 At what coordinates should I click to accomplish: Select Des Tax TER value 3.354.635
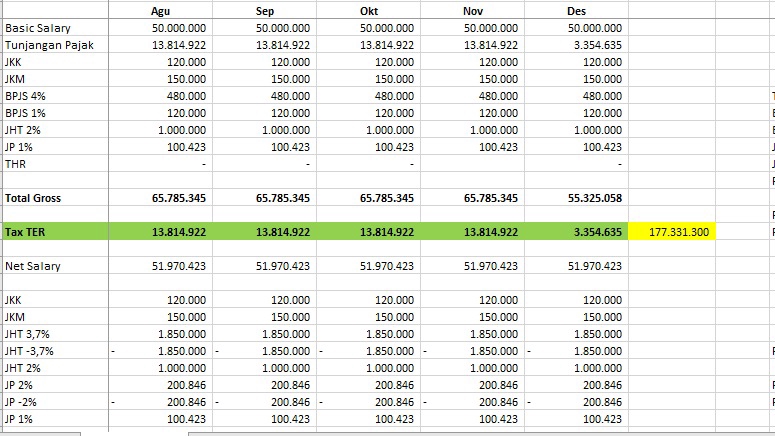(x=576, y=232)
